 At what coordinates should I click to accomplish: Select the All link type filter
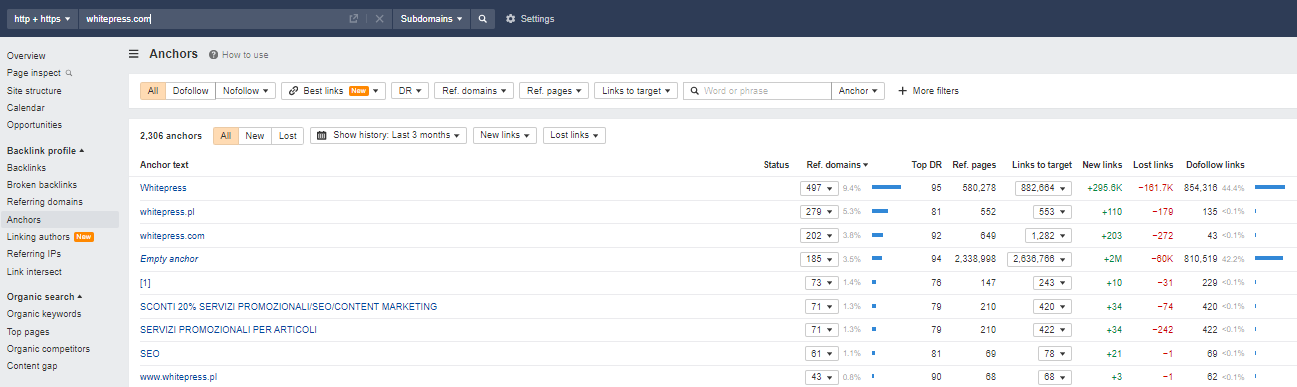[153, 91]
